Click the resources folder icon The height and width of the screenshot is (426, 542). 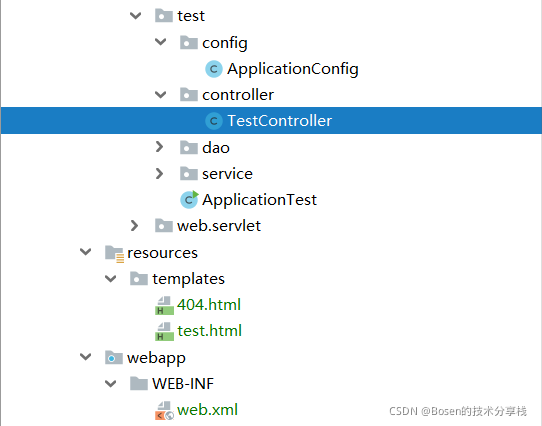(x=114, y=254)
